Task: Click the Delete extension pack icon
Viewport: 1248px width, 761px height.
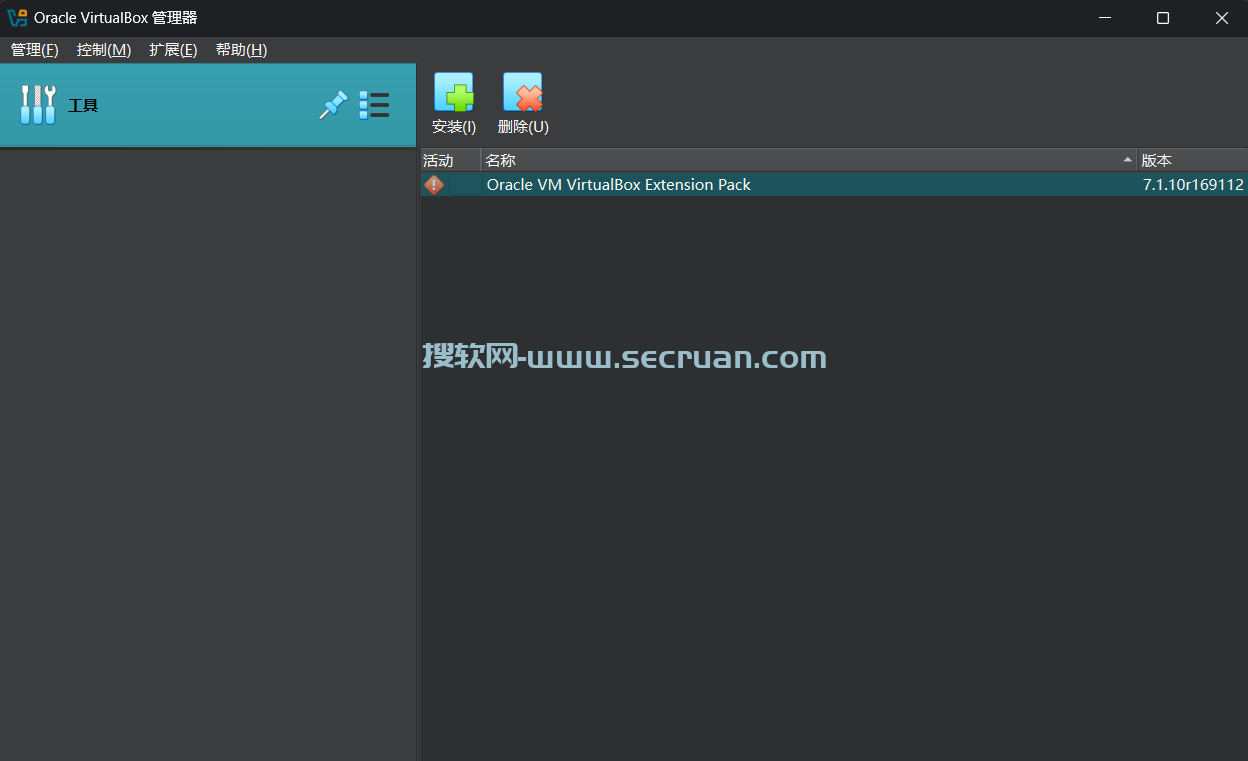Action: 523,92
